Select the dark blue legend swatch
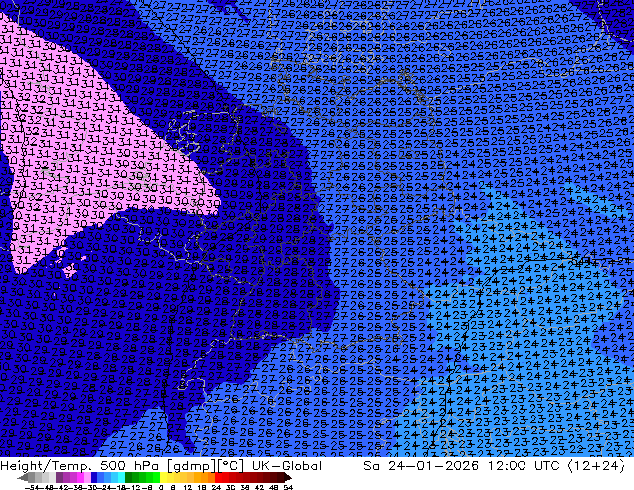This screenshot has width=634, height=490. 94,478
